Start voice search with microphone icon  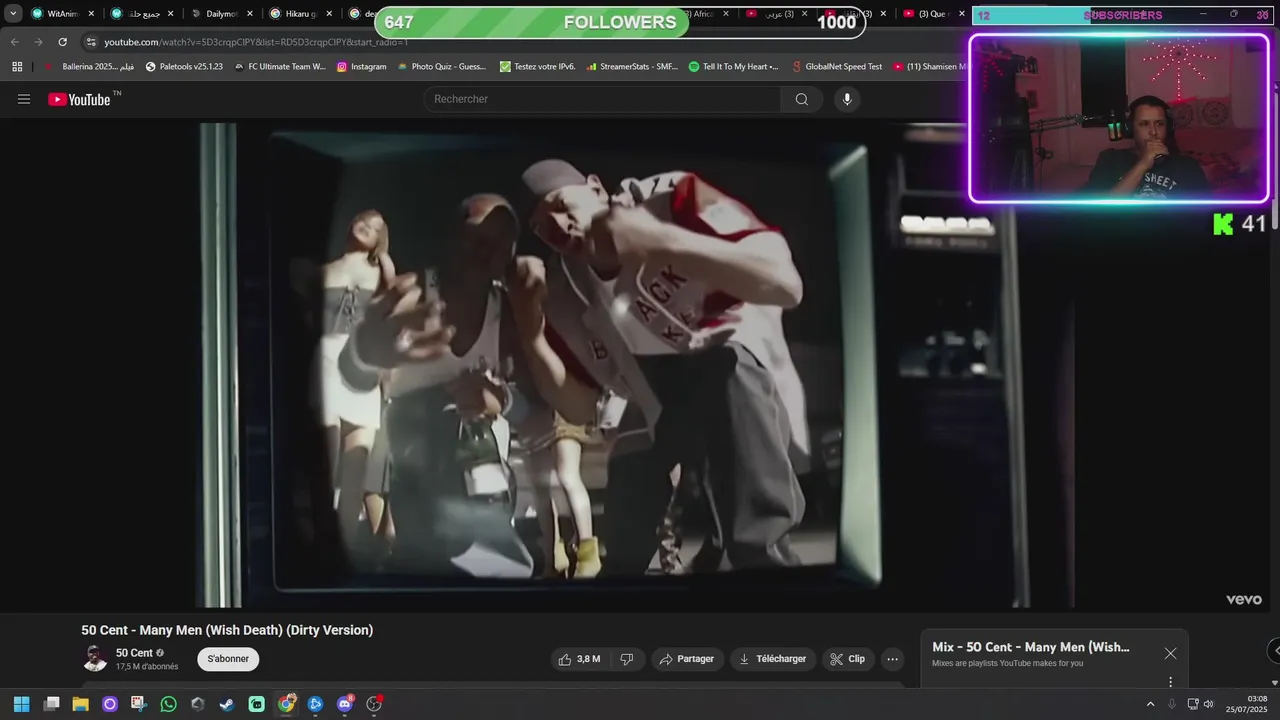tap(847, 99)
